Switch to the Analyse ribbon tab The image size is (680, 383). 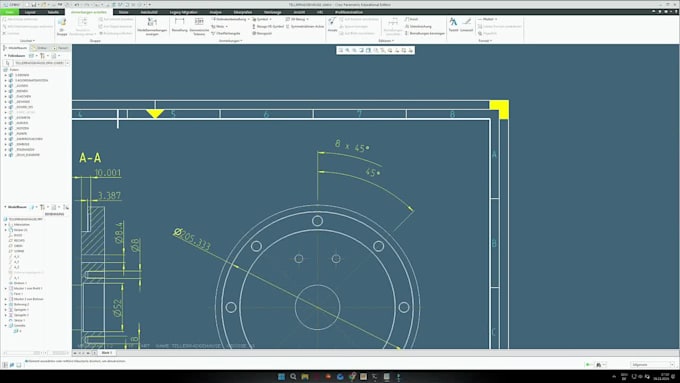215,12
